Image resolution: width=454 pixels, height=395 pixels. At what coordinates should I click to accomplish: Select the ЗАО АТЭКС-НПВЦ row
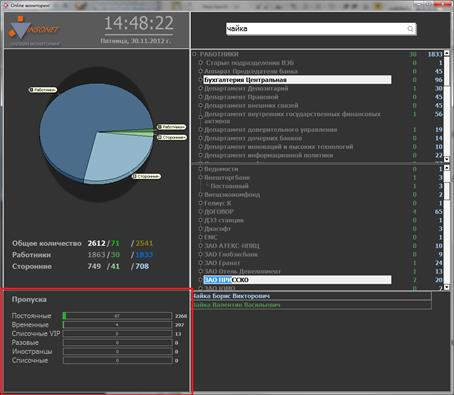pos(232,246)
